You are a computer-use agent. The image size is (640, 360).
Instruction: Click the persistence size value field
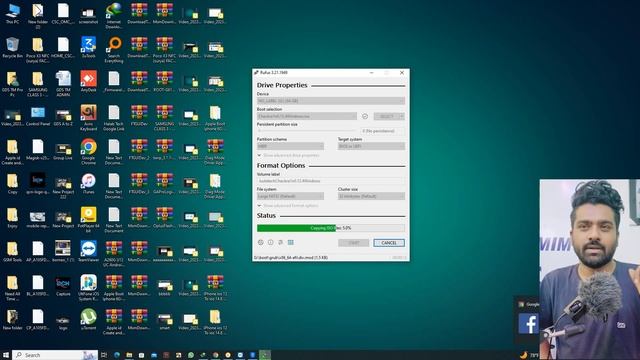382,131
